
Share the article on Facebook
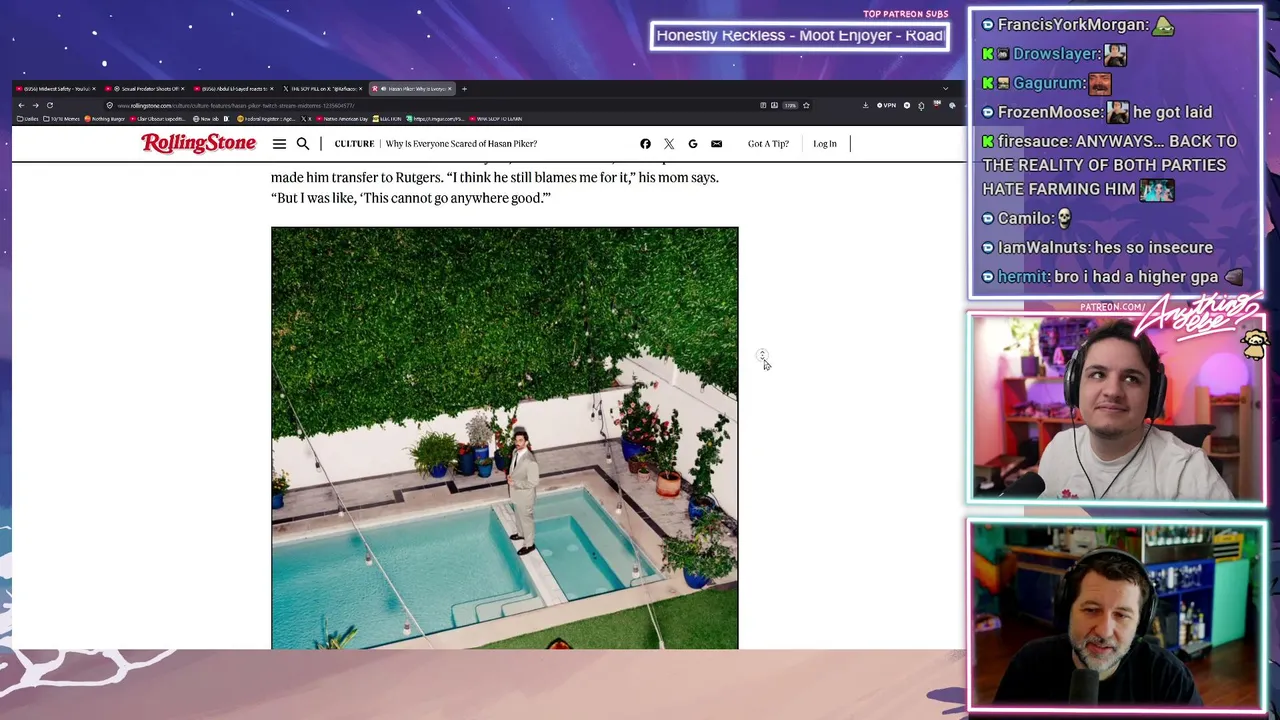click(x=645, y=144)
